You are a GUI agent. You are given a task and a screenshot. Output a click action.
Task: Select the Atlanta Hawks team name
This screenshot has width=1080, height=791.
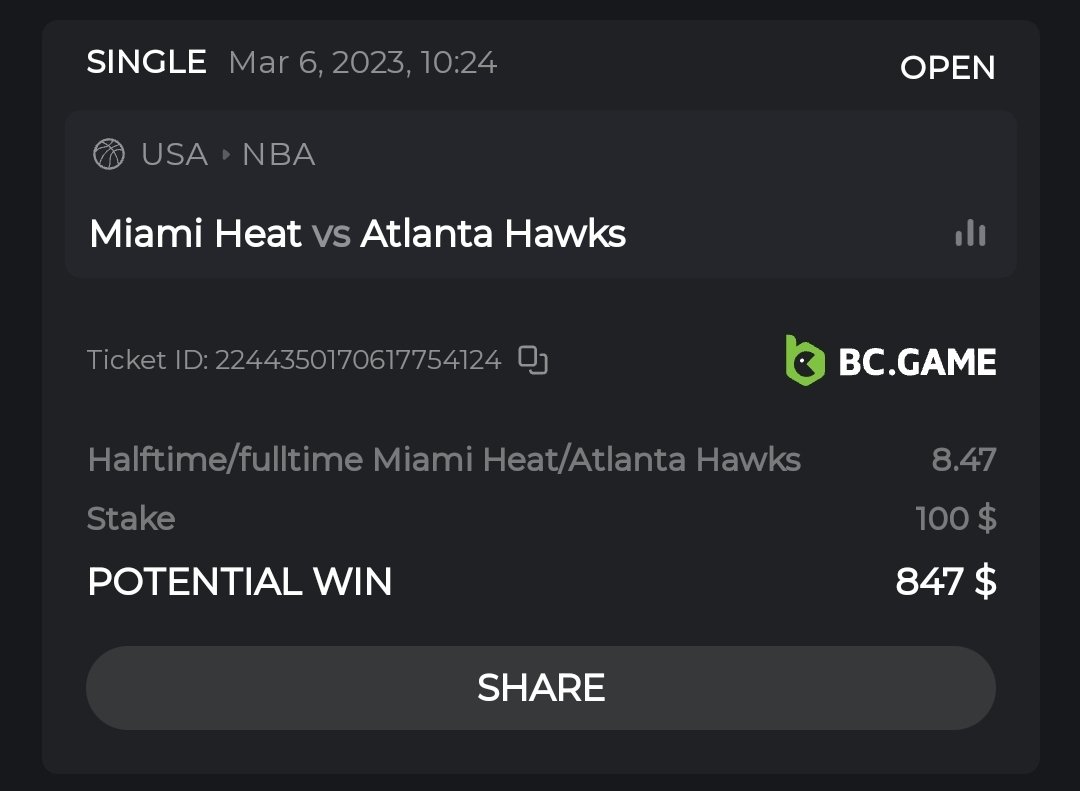coord(493,234)
